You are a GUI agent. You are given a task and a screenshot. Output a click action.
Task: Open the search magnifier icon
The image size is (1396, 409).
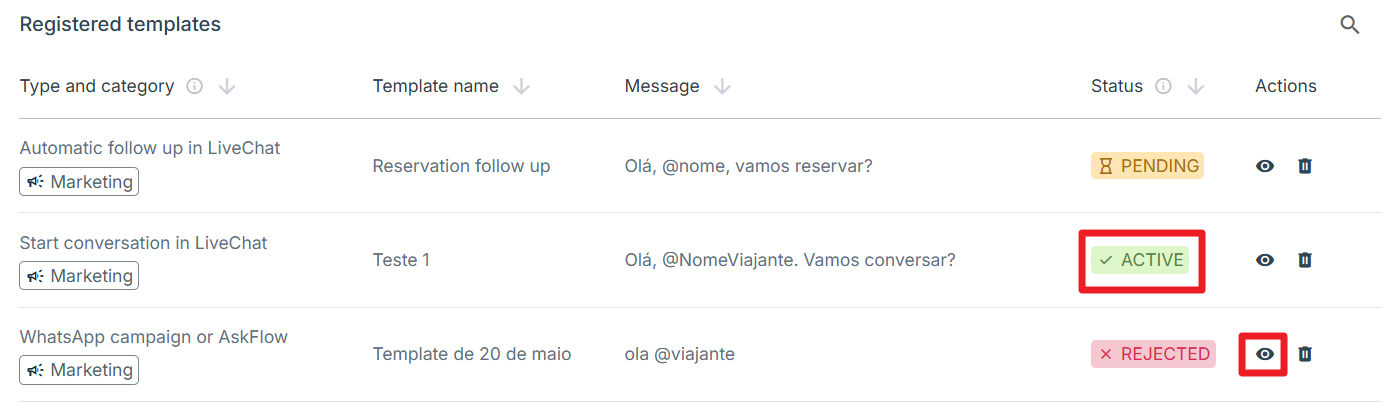pos(1350,25)
